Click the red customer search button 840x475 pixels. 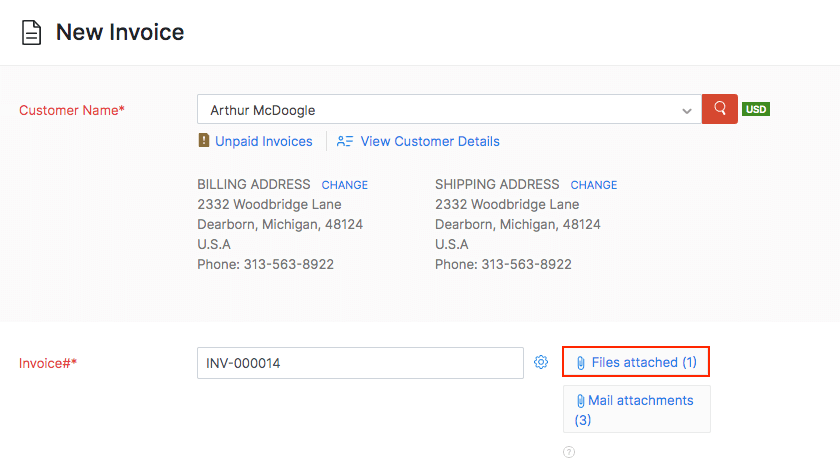coord(720,109)
